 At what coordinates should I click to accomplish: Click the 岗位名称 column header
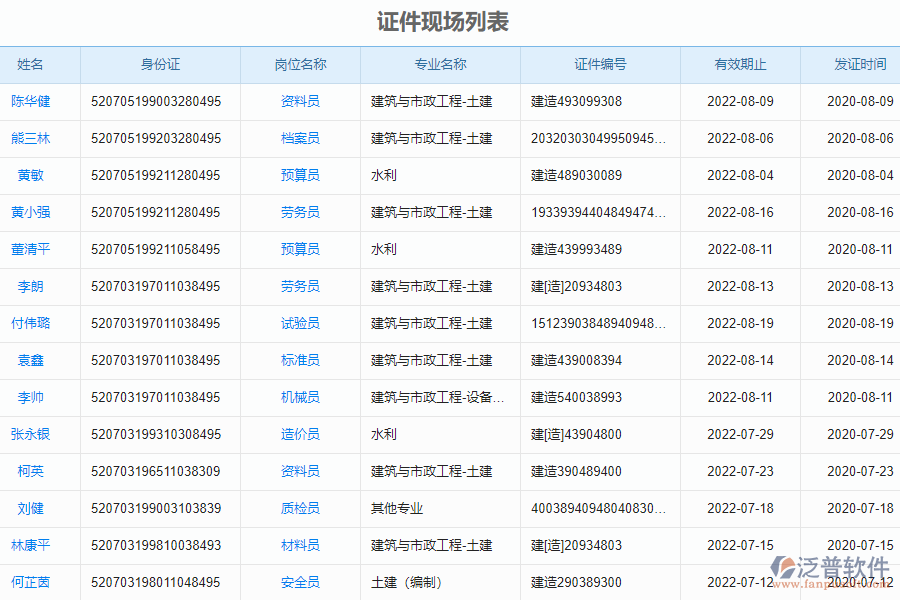(300, 64)
